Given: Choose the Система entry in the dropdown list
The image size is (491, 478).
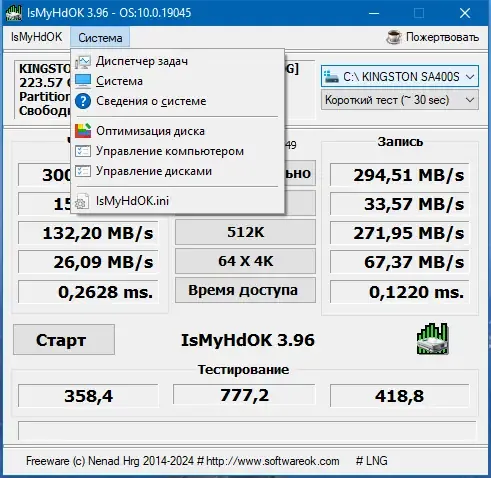Looking at the screenshot, I should [178, 81].
